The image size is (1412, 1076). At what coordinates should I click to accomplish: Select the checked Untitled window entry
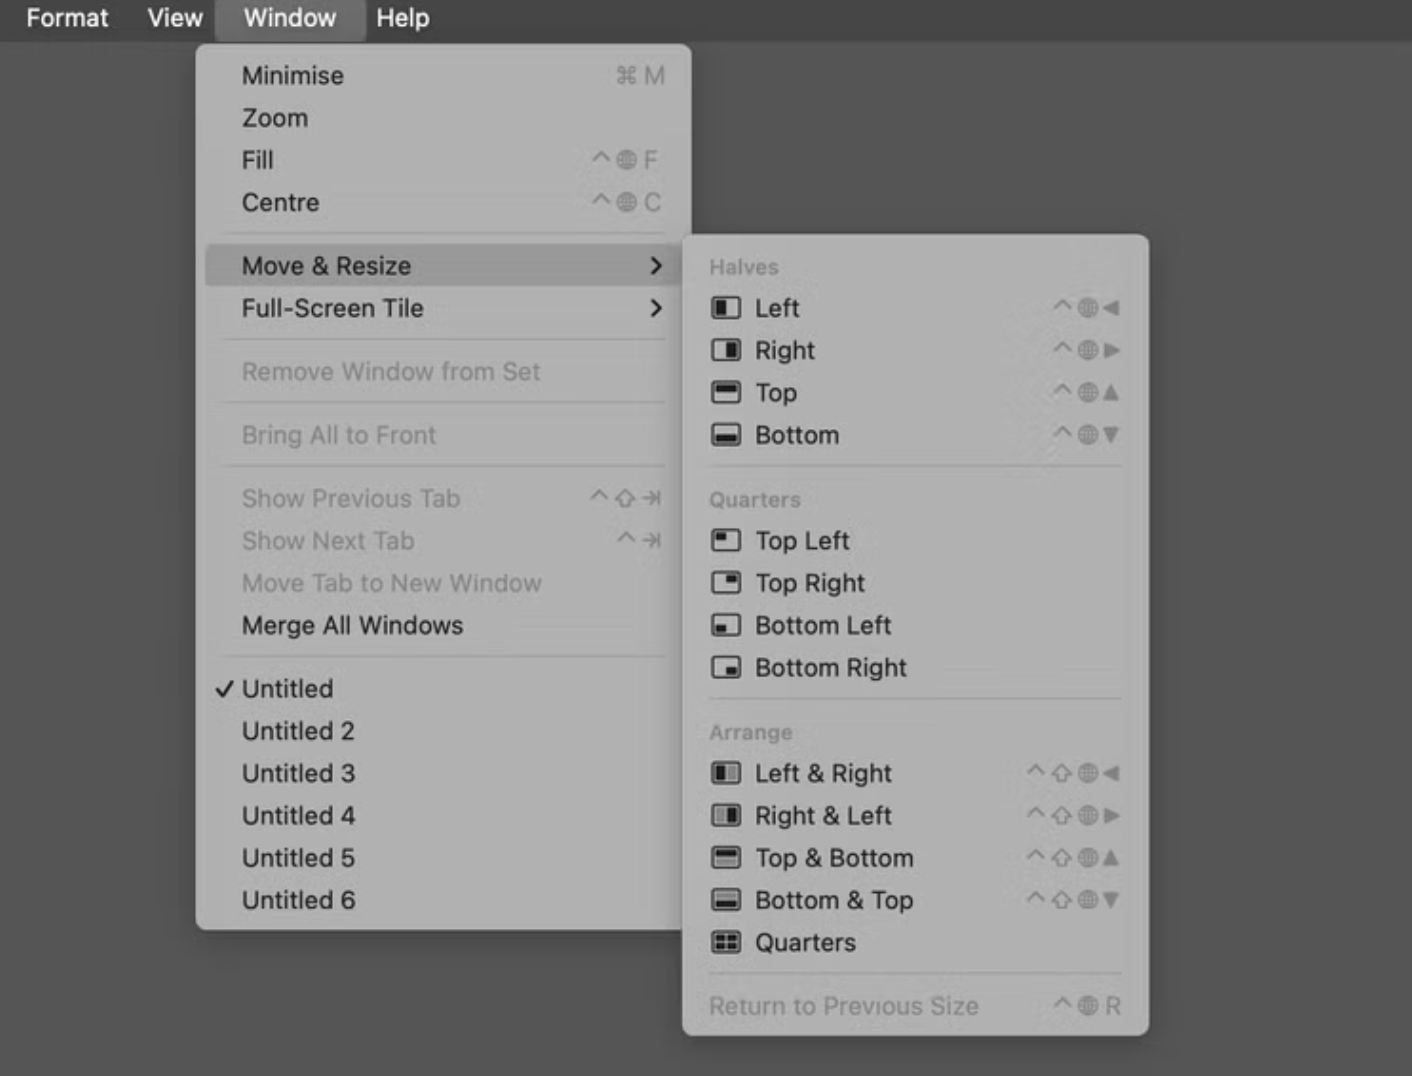[x=287, y=689]
